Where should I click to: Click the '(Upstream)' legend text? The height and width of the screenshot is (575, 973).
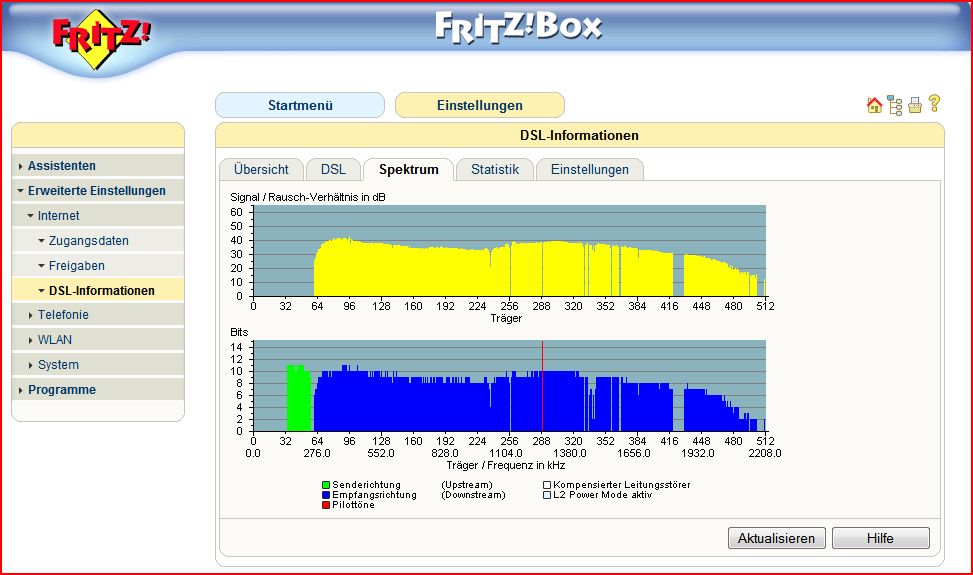coord(467,485)
